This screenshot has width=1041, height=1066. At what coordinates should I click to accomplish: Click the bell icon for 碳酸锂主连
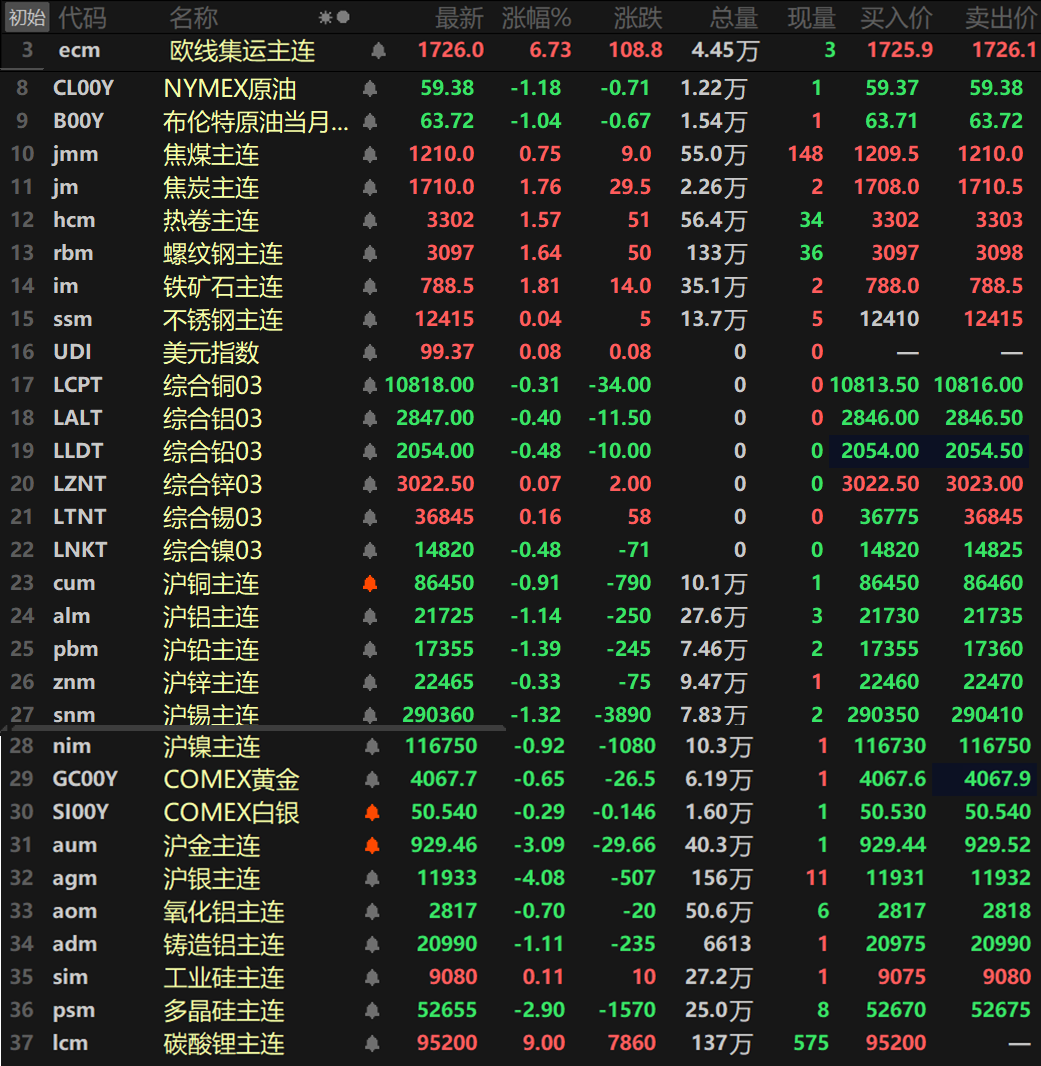[369, 1043]
